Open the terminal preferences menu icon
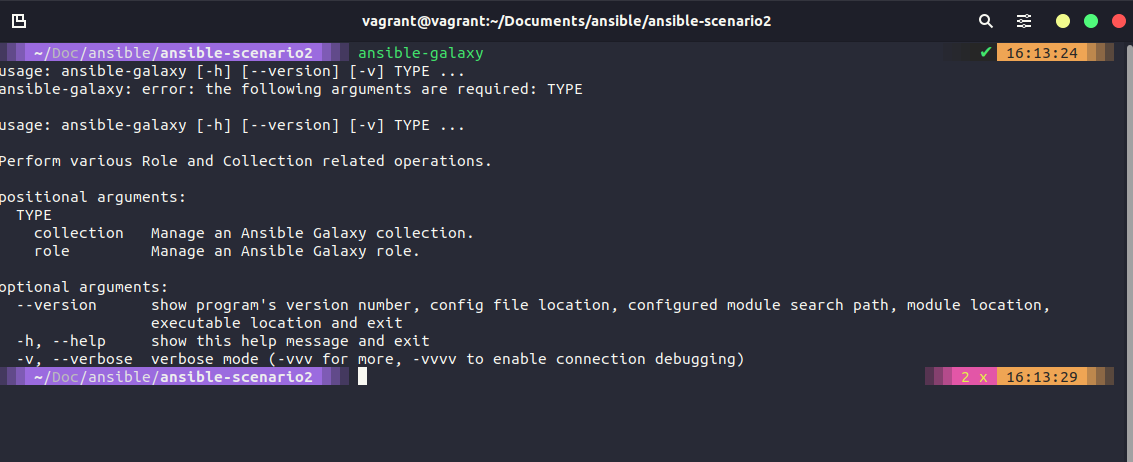This screenshot has width=1133, height=462. [1024, 21]
